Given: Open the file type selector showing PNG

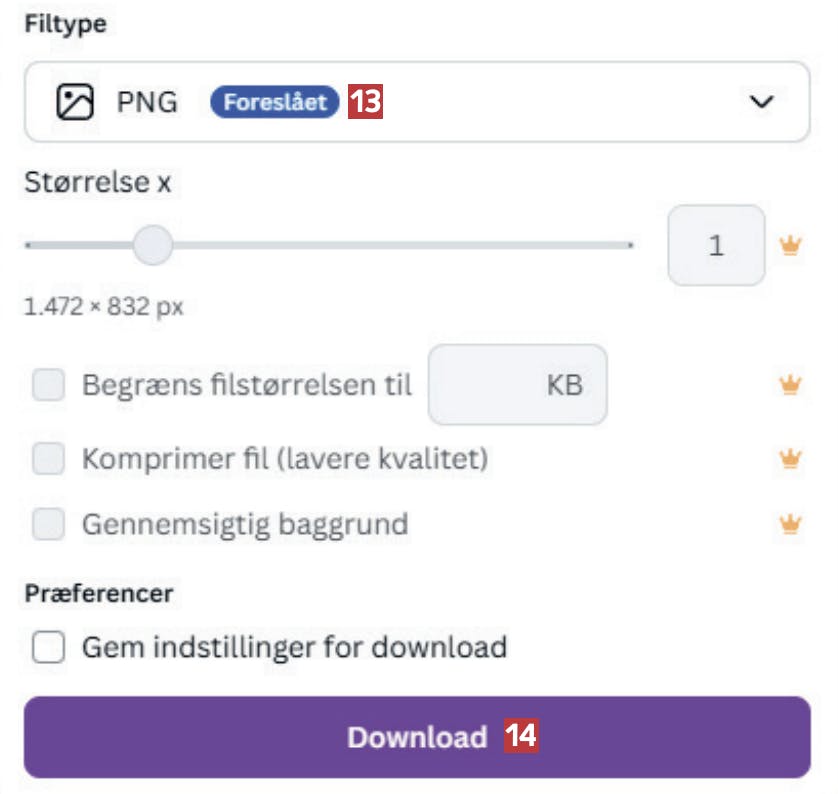Looking at the screenshot, I should pos(416,102).
